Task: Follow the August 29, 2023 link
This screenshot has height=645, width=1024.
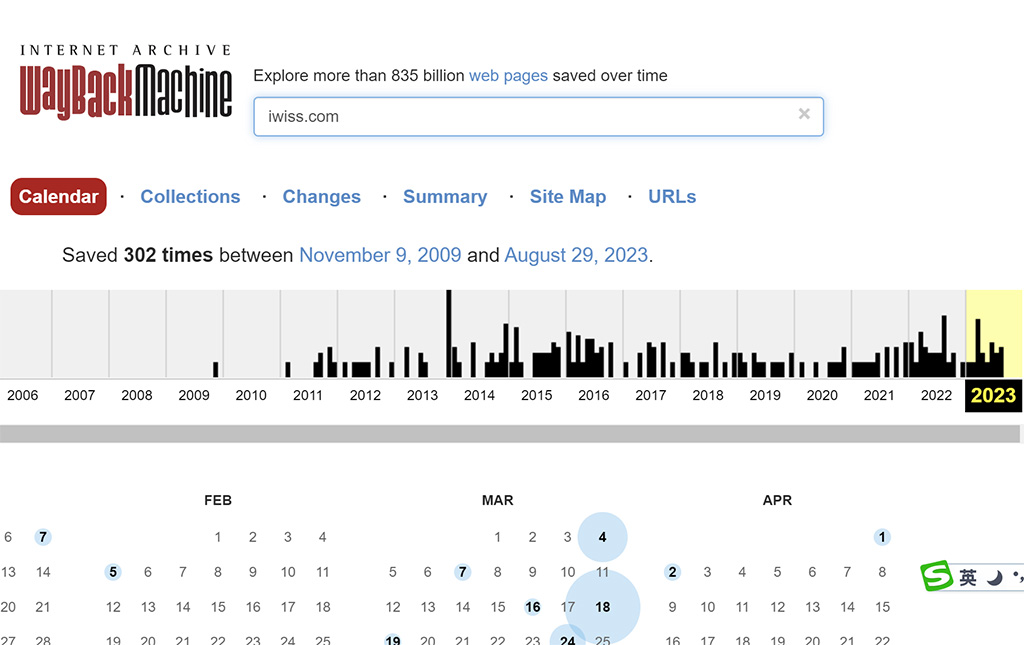Action: [x=576, y=255]
